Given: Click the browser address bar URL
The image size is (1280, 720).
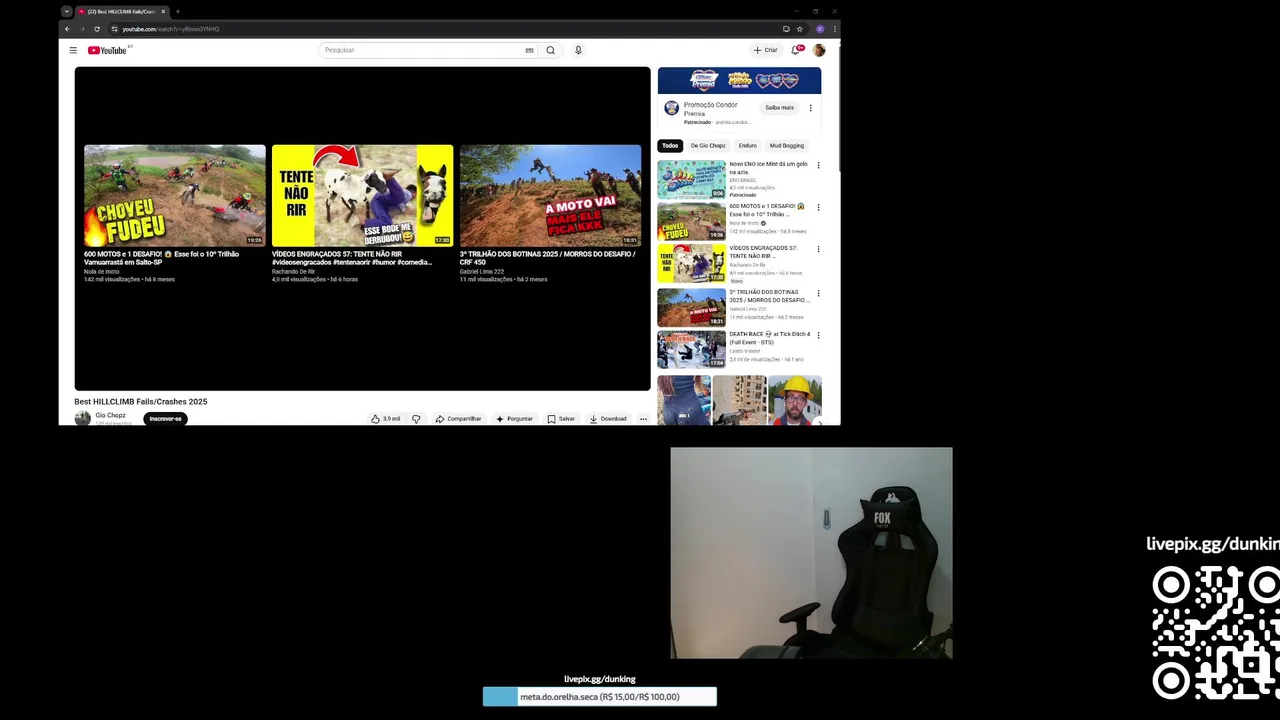Looking at the screenshot, I should tap(170, 29).
